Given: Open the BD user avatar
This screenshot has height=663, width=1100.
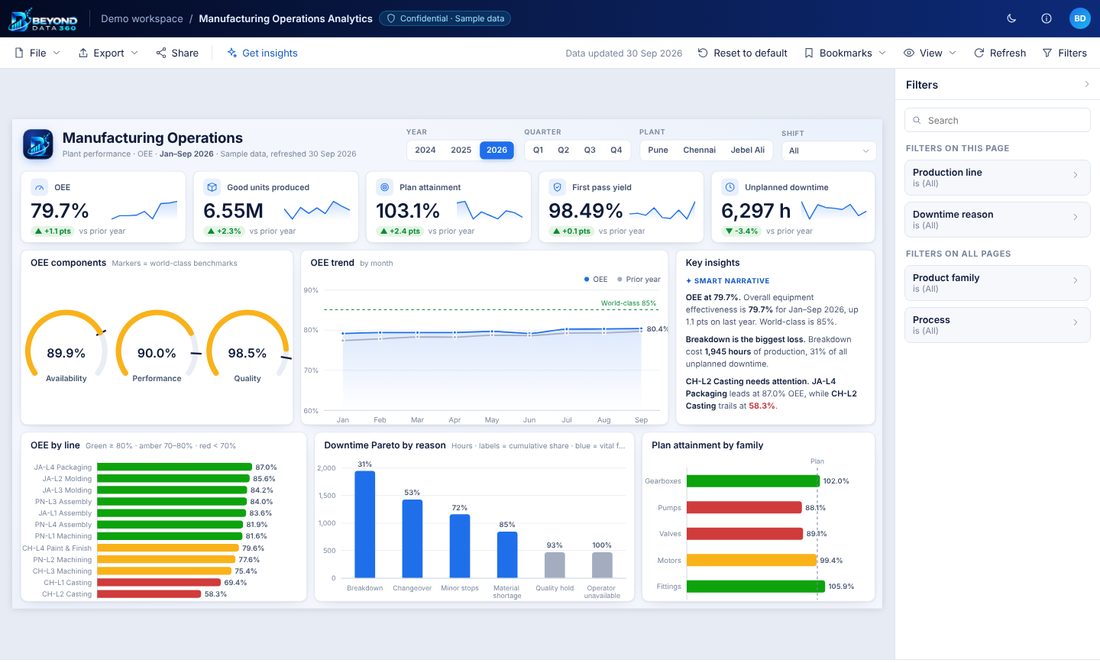Looking at the screenshot, I should click(x=1080, y=19).
